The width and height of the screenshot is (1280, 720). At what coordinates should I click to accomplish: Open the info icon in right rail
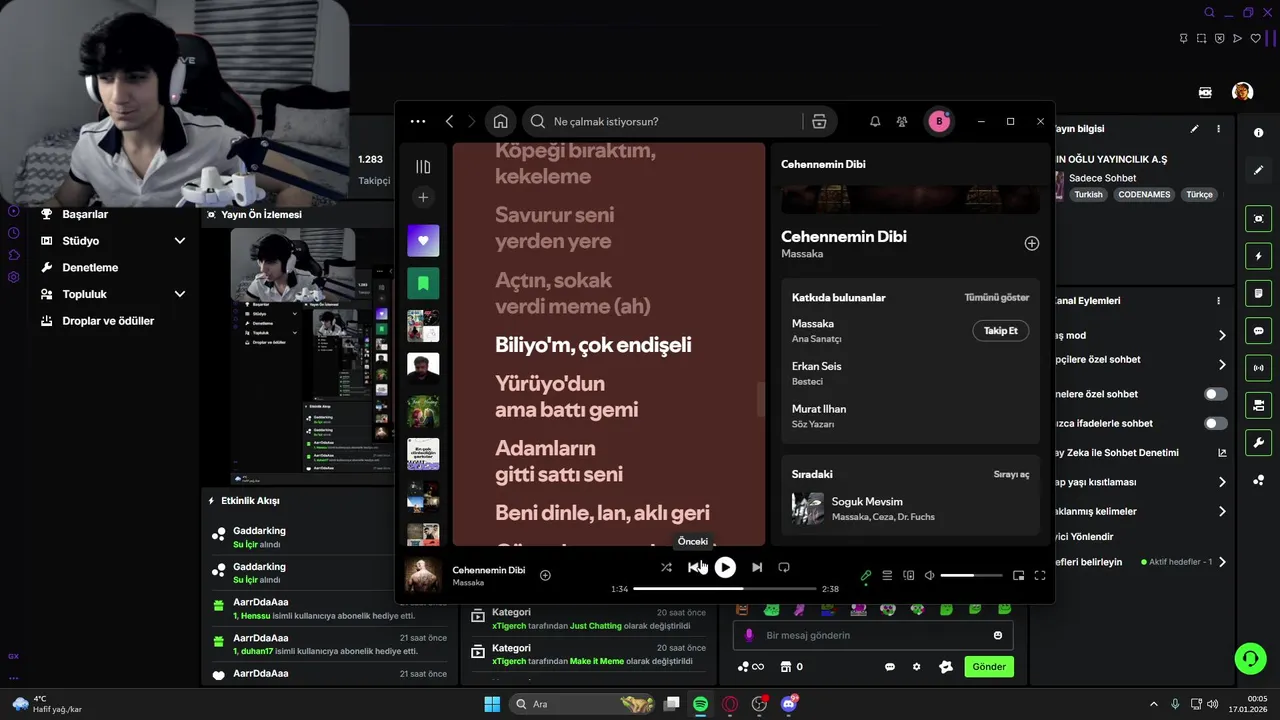[1258, 133]
